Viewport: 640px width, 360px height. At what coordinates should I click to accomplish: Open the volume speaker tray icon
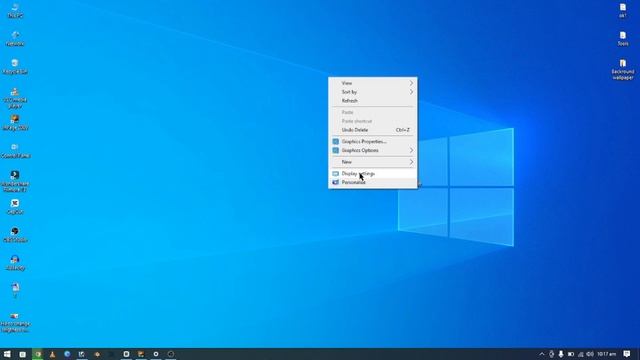(x=590, y=354)
